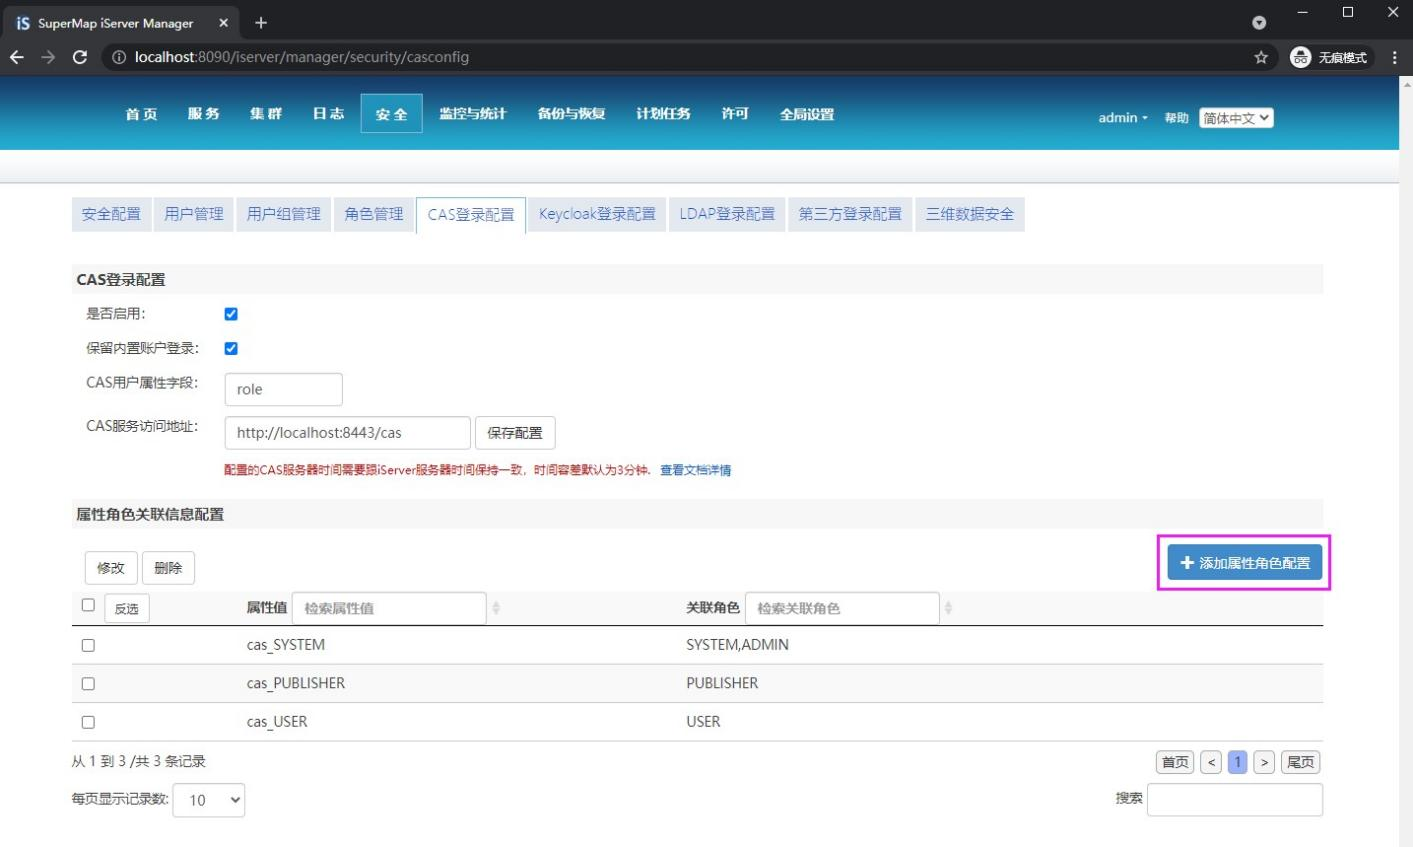Open the 每页显示记录数 dropdown

(209, 800)
